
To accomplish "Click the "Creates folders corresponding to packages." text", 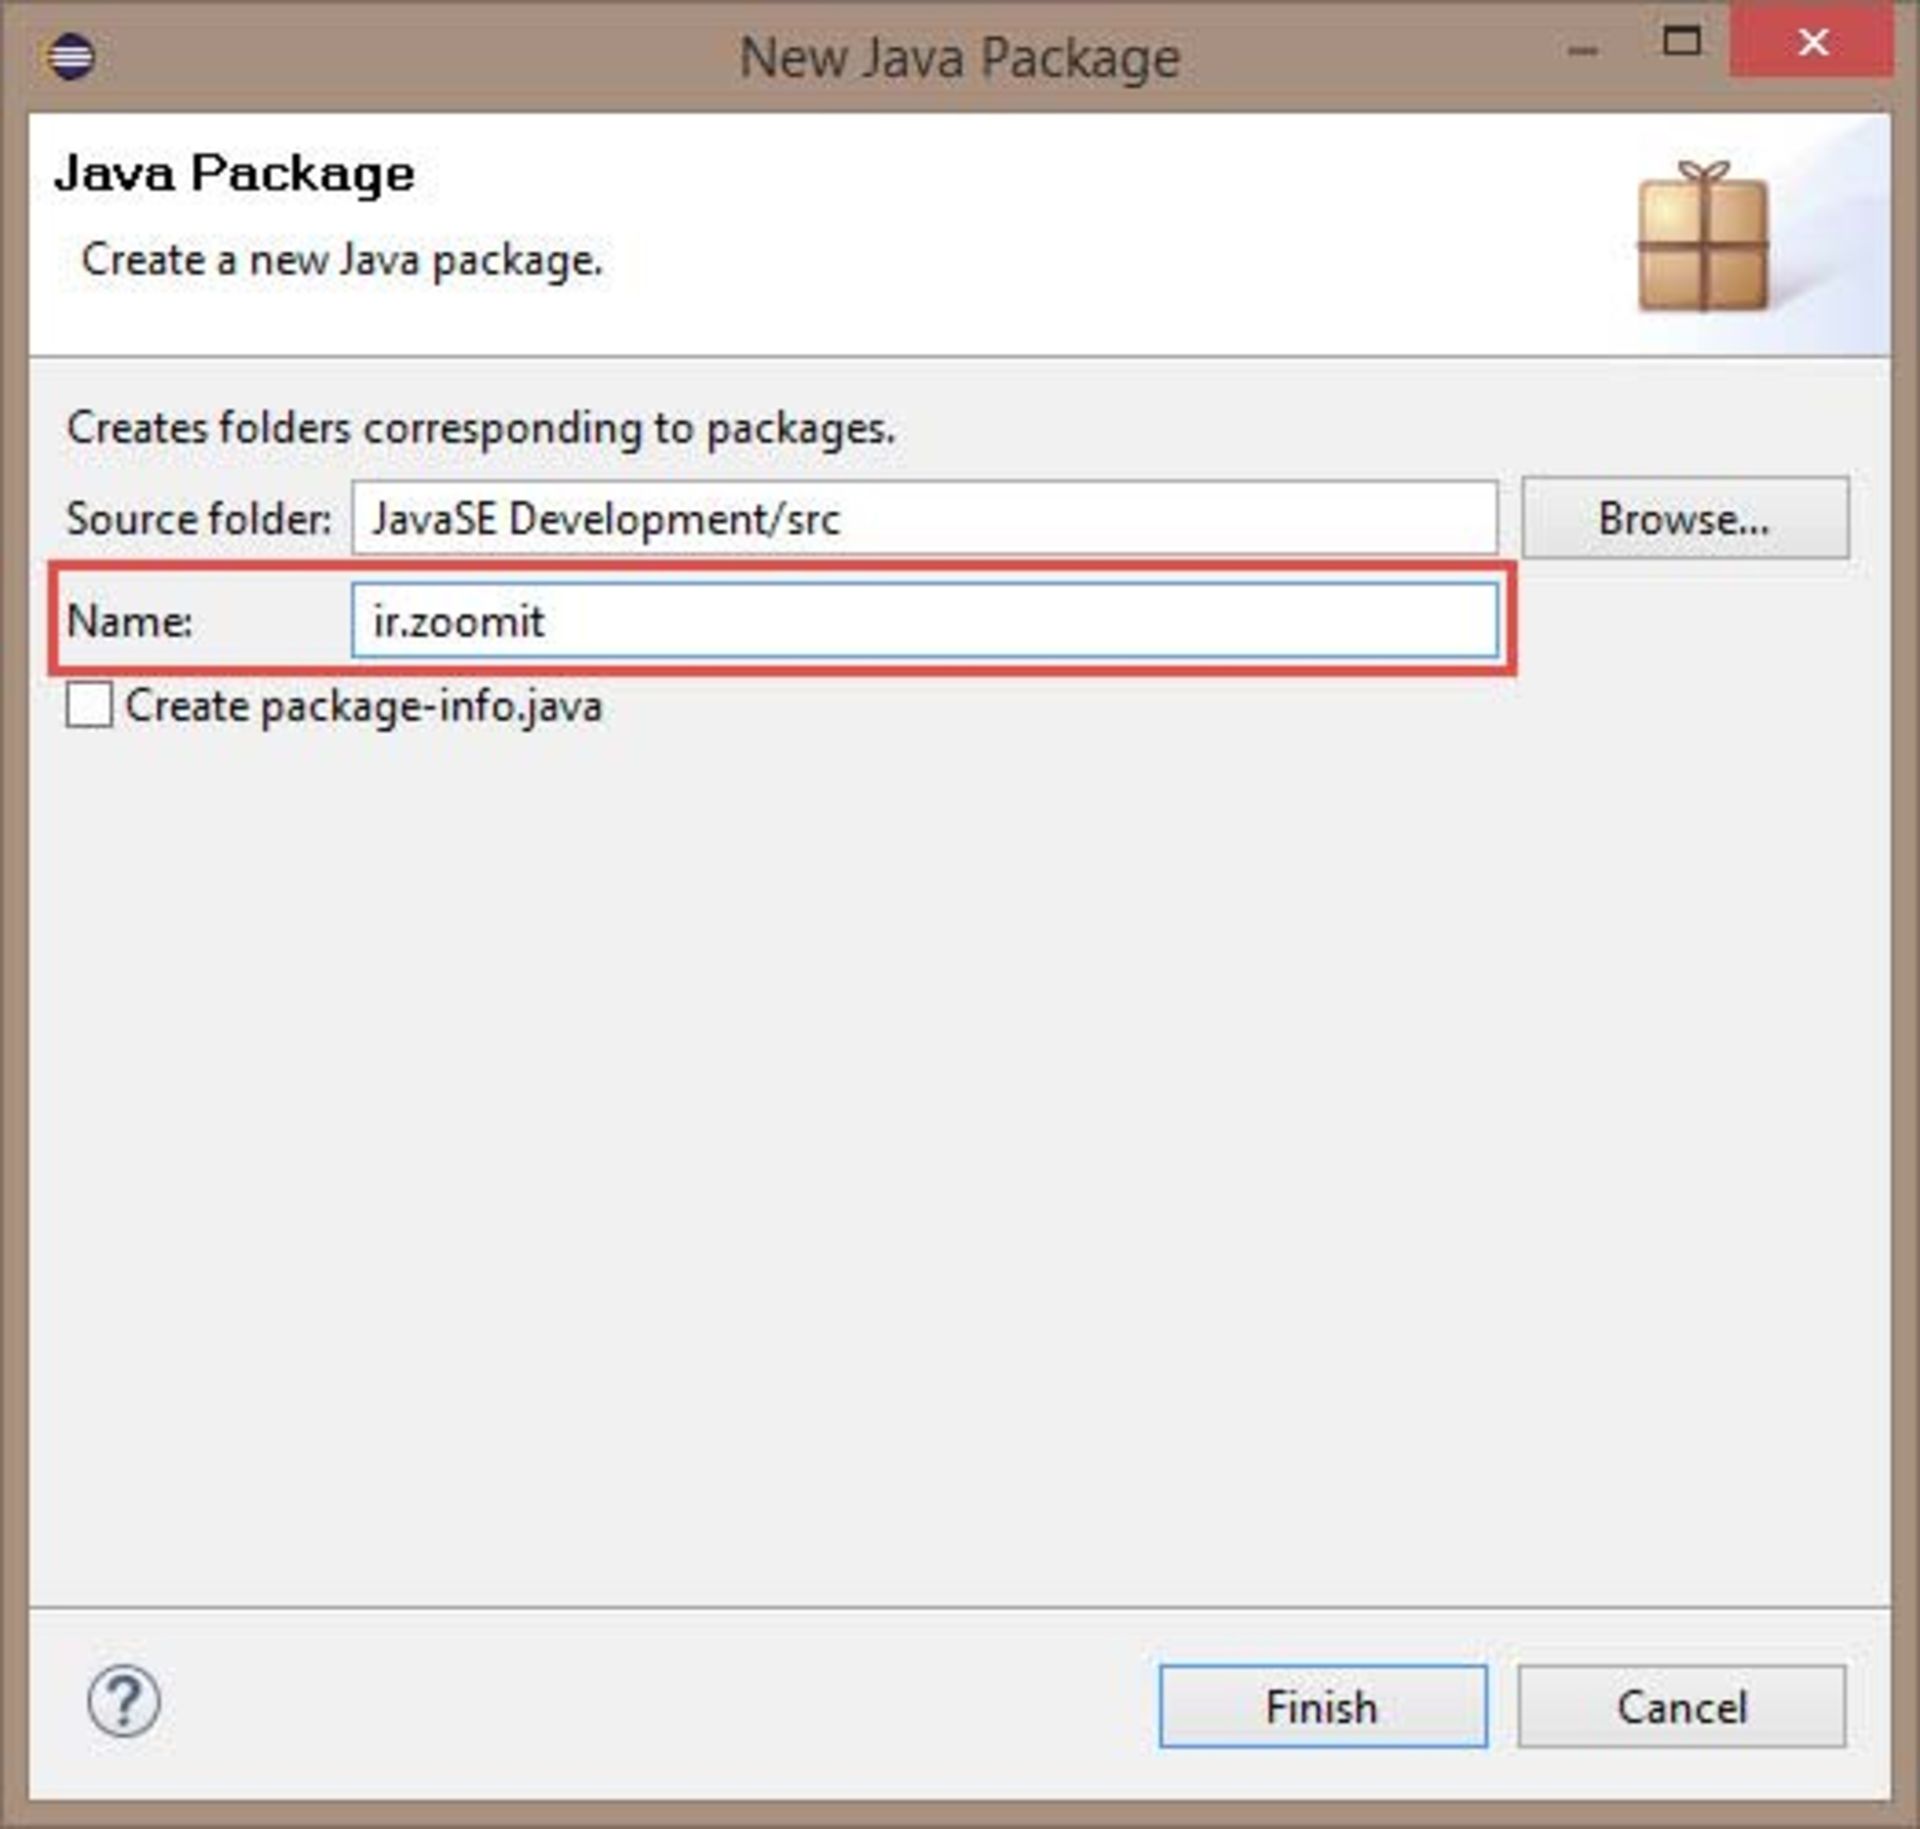I will pos(481,429).
